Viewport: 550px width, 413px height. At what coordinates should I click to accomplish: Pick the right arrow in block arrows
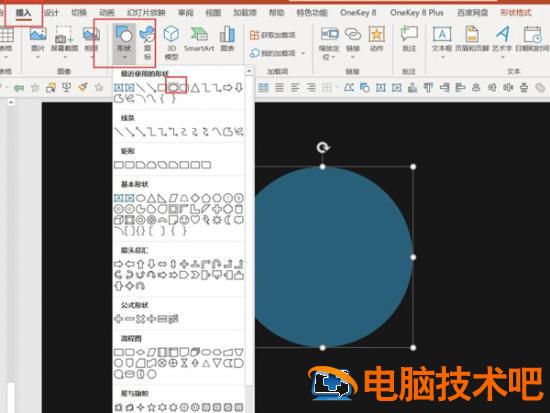tap(119, 264)
